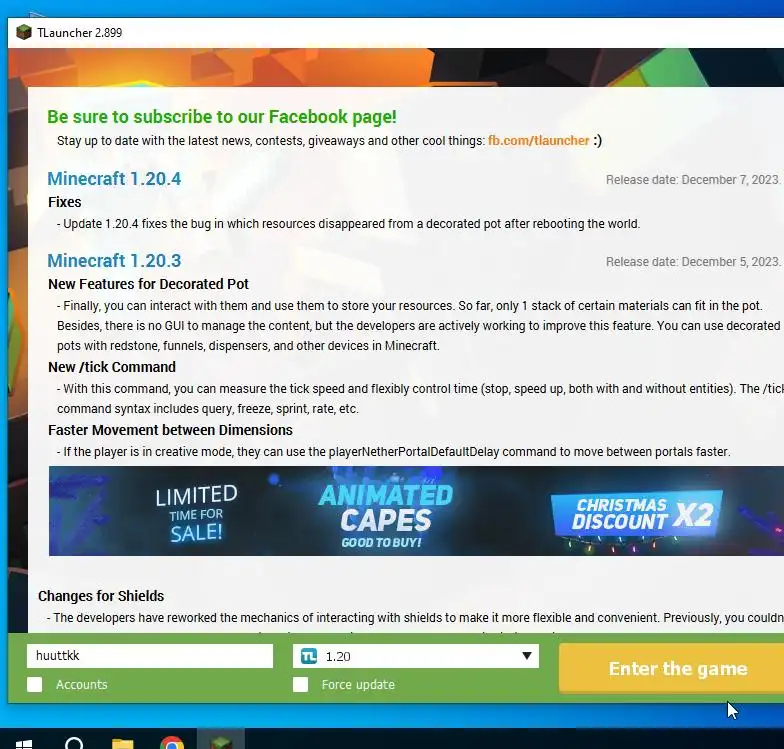Open the Windows Start button

[24, 744]
